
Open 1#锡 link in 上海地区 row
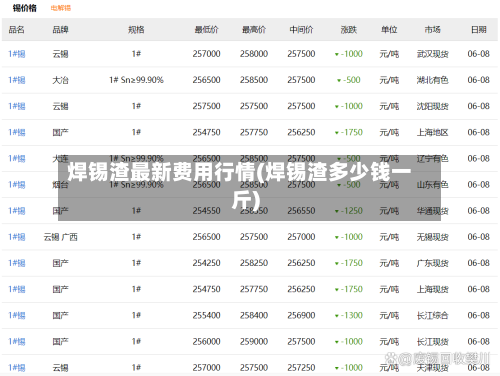(x=17, y=132)
